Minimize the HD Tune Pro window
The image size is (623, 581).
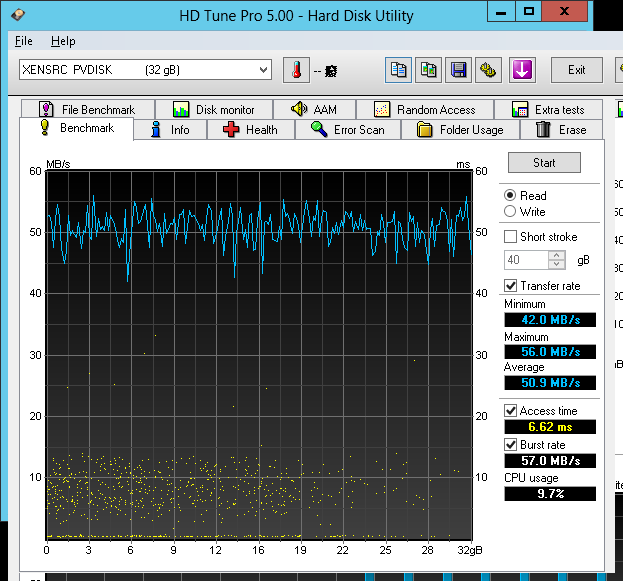click(501, 11)
